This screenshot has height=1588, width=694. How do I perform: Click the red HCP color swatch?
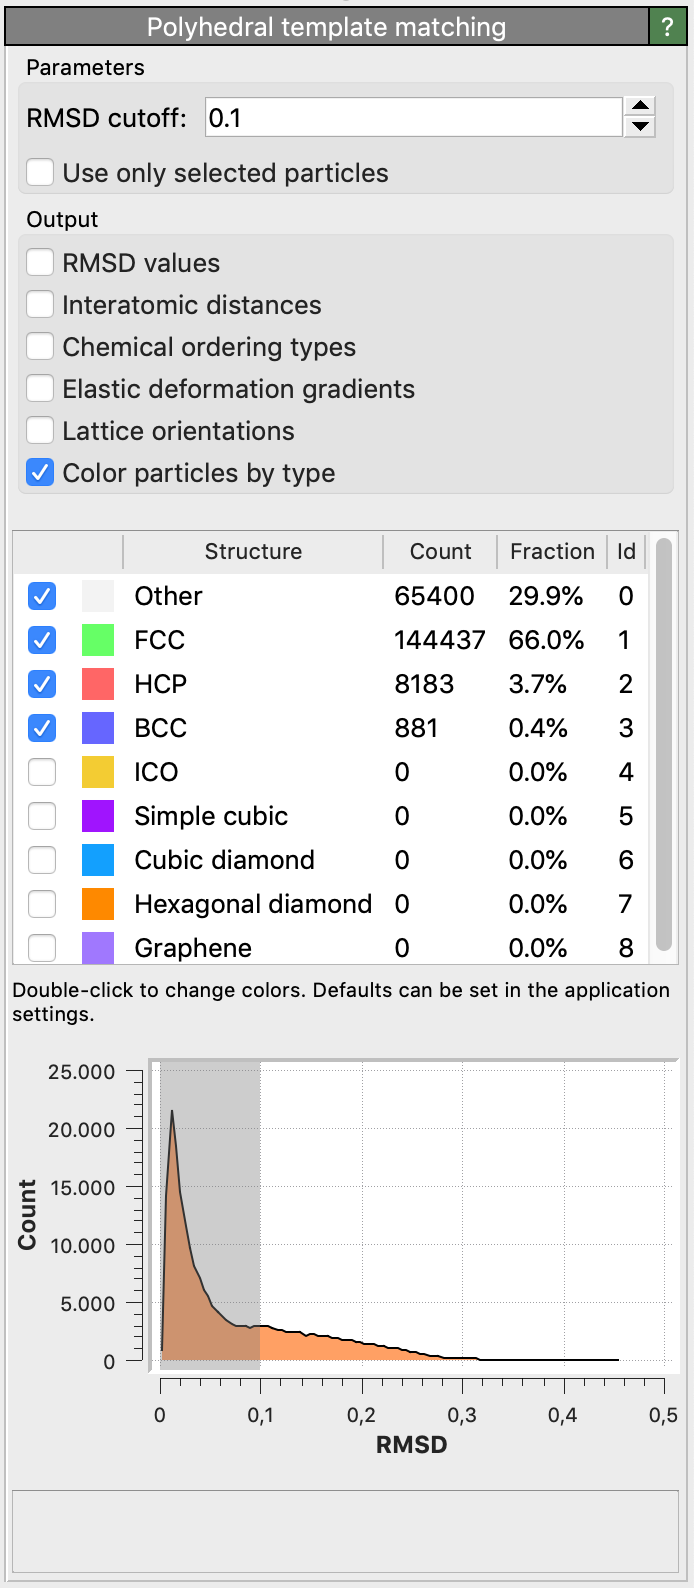point(97,684)
